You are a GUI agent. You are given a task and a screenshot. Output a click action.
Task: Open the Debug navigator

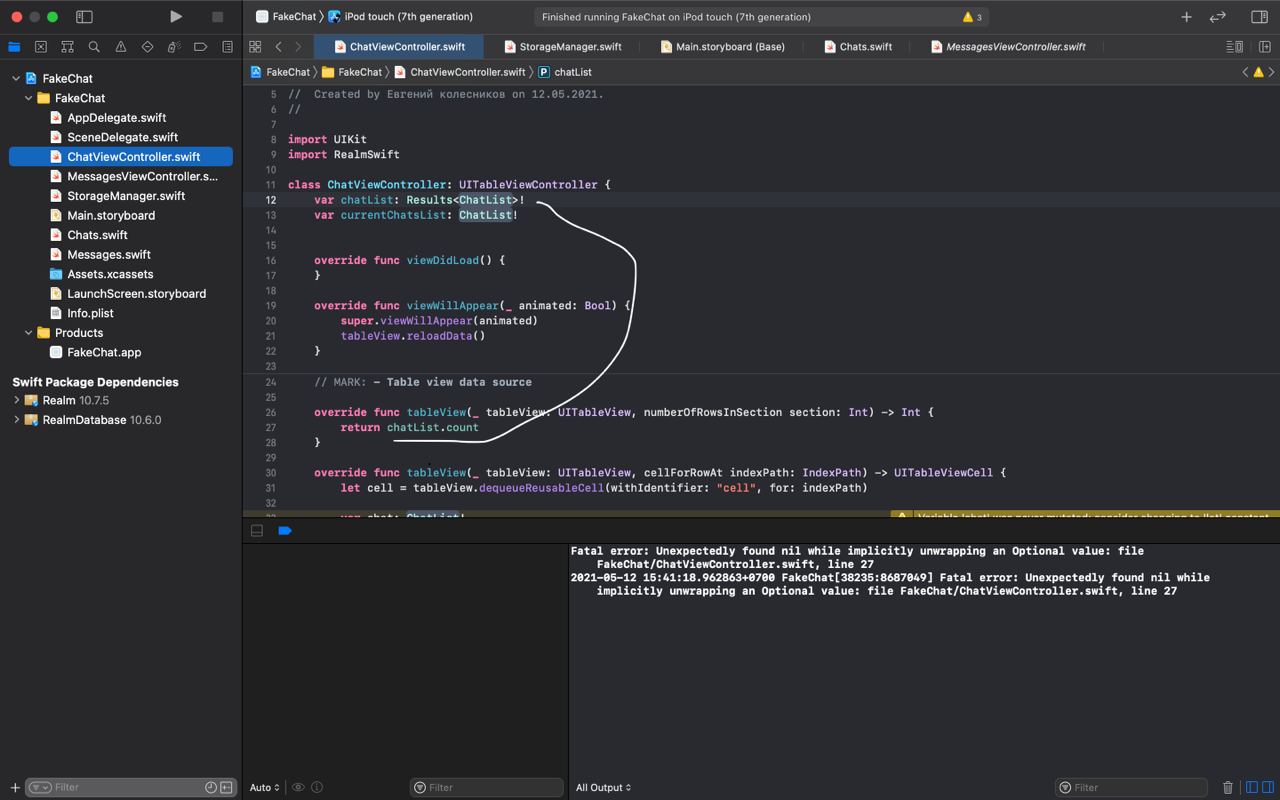click(x=174, y=47)
